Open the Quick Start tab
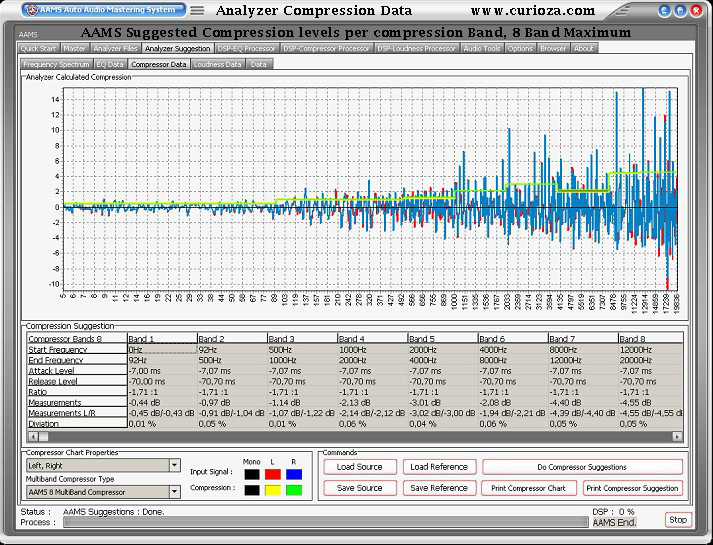 (38, 48)
